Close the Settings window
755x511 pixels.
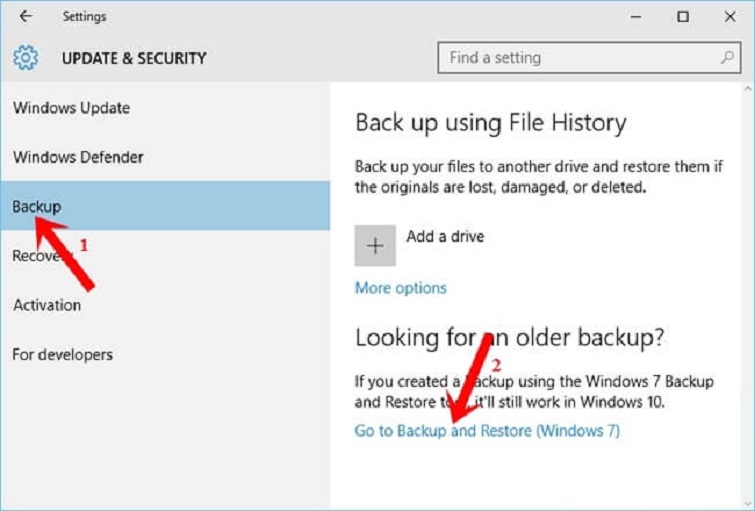tap(730, 17)
